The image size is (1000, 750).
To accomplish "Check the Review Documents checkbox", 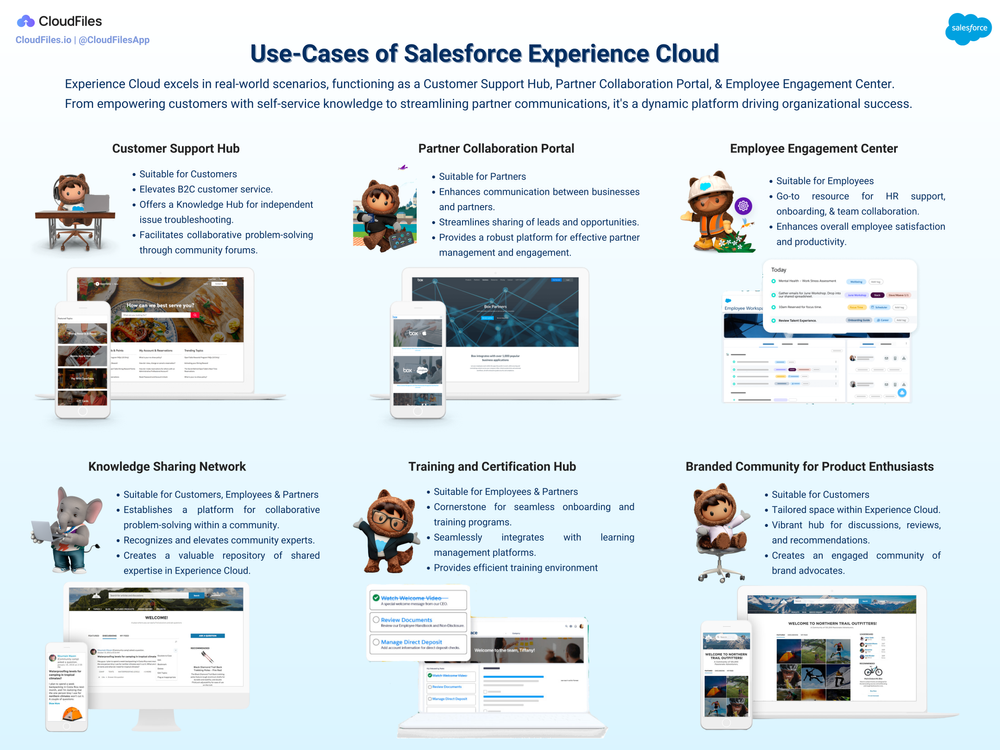I will [375, 620].
